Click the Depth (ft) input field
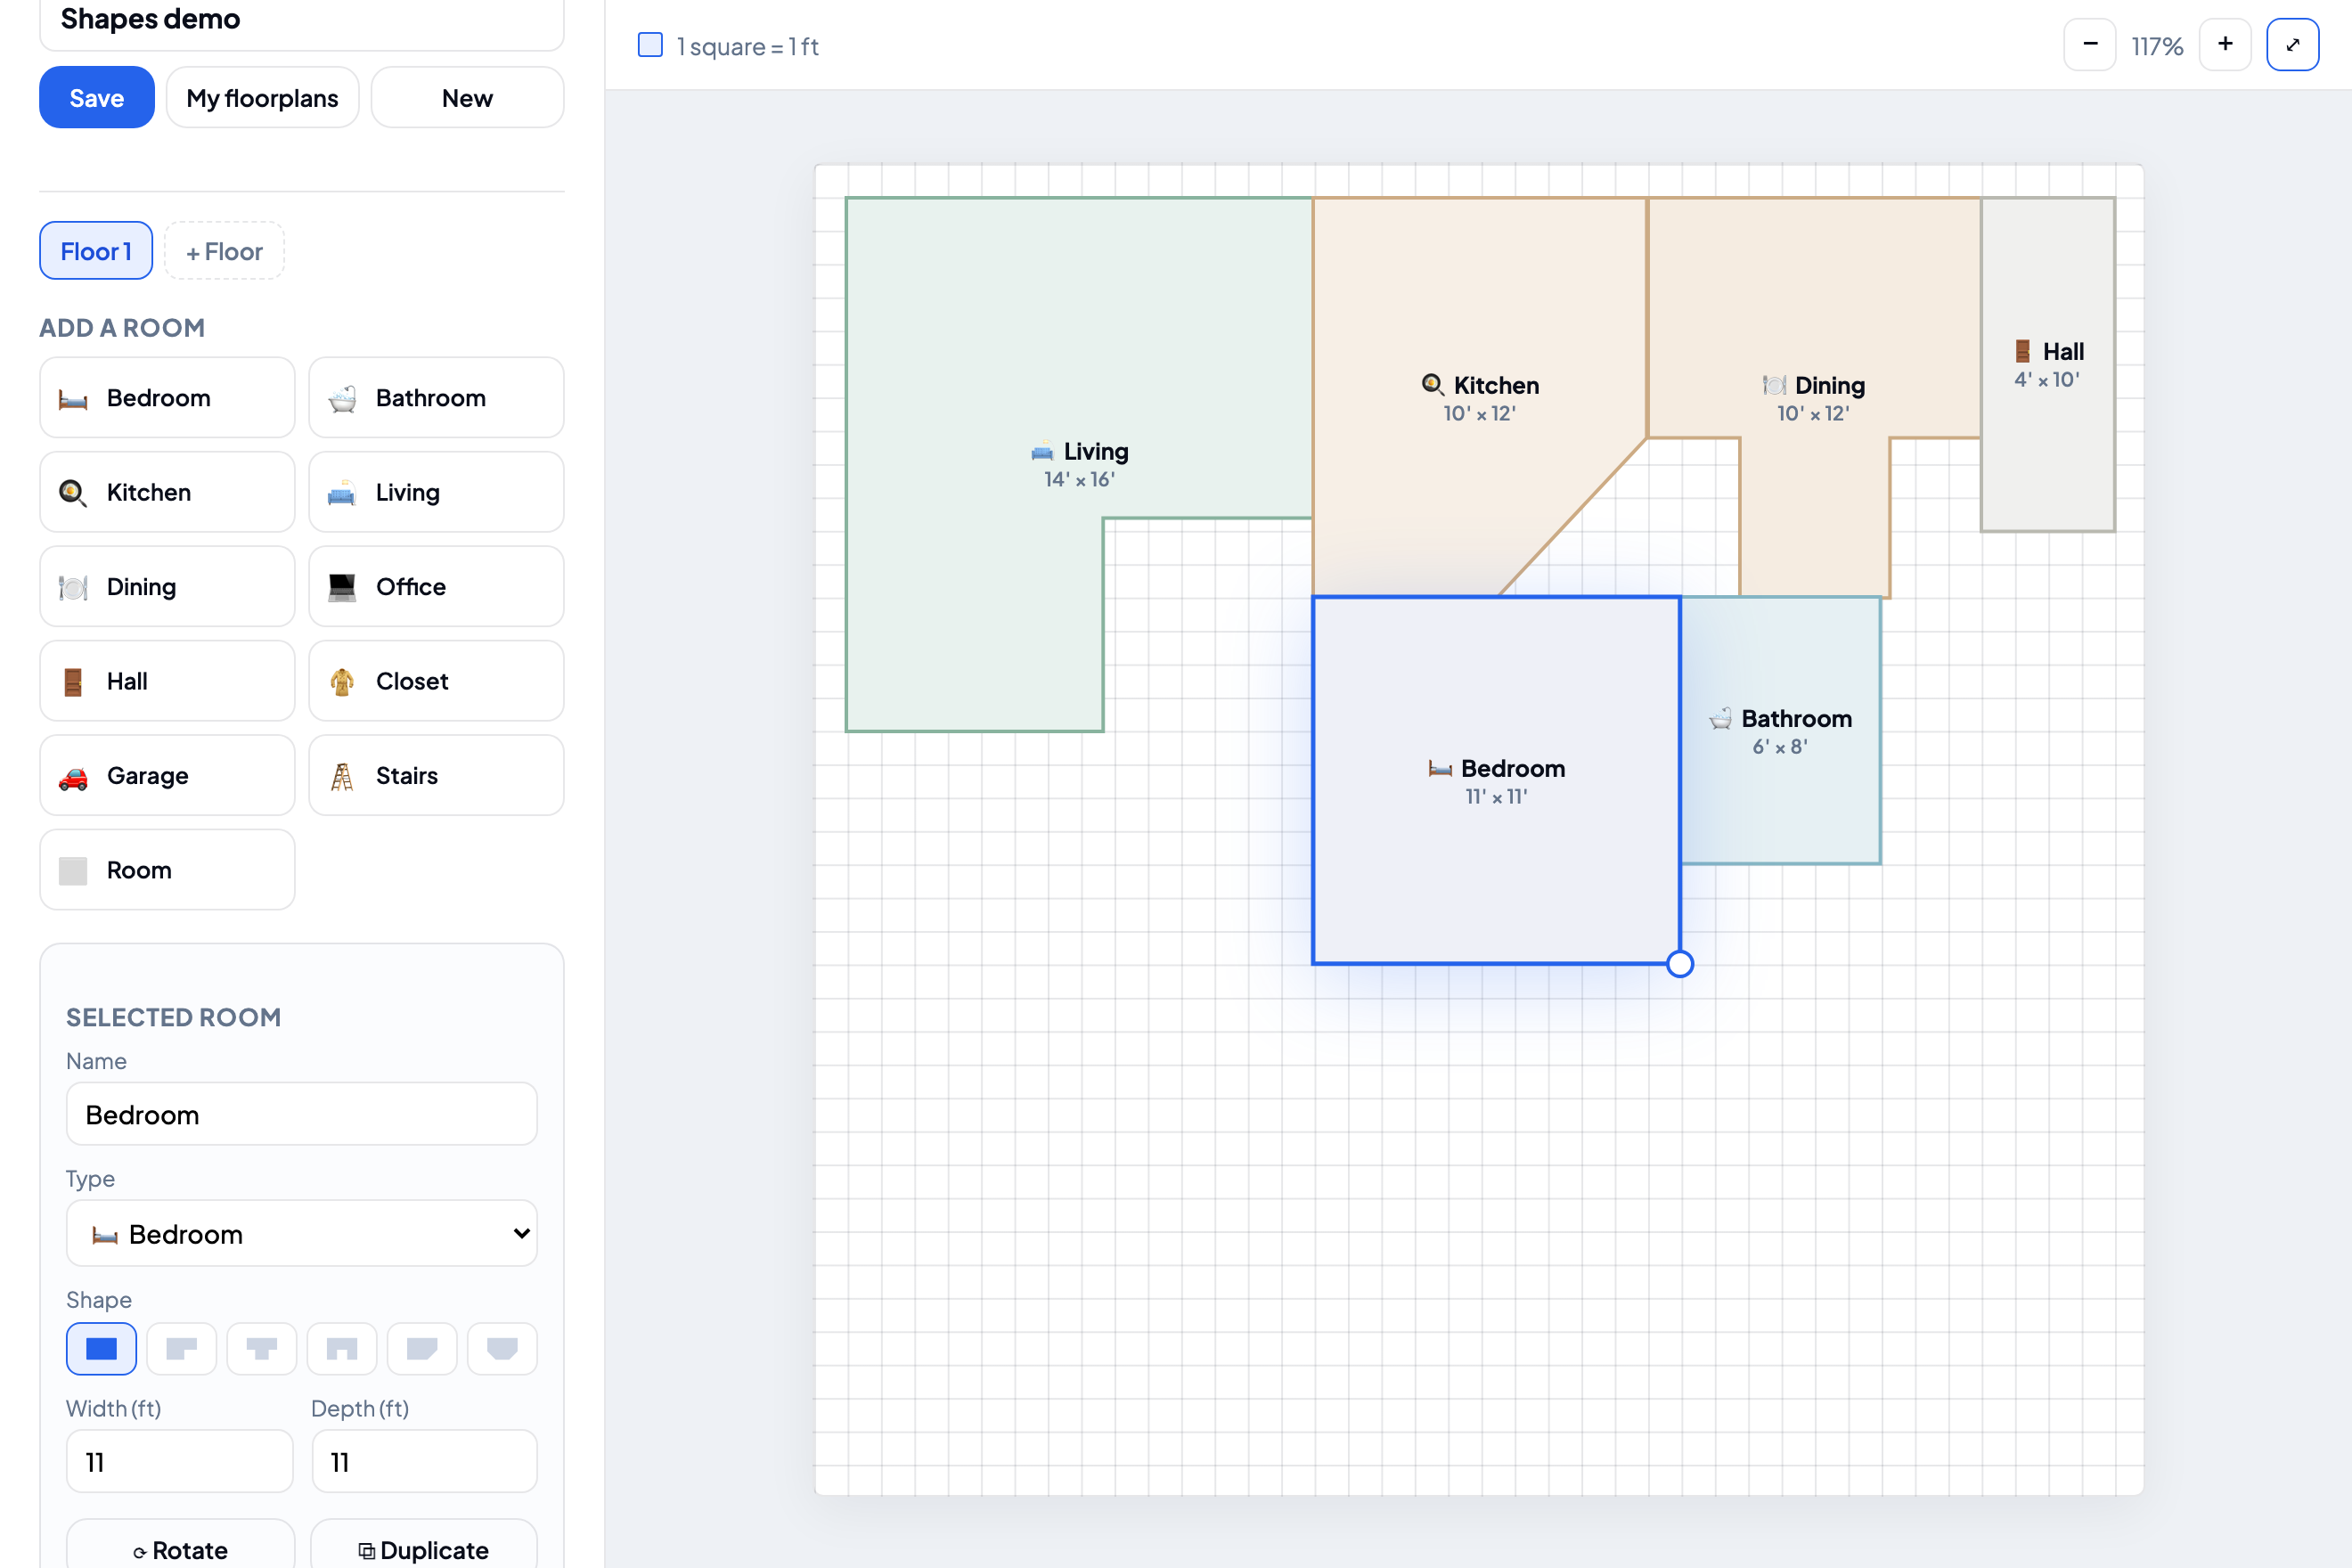 (x=424, y=1461)
